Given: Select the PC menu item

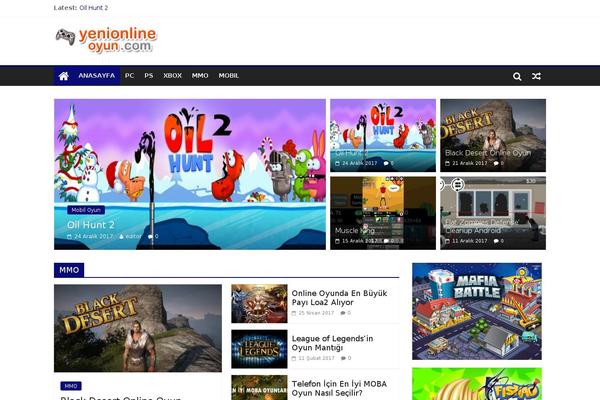Looking at the screenshot, I should (129, 75).
